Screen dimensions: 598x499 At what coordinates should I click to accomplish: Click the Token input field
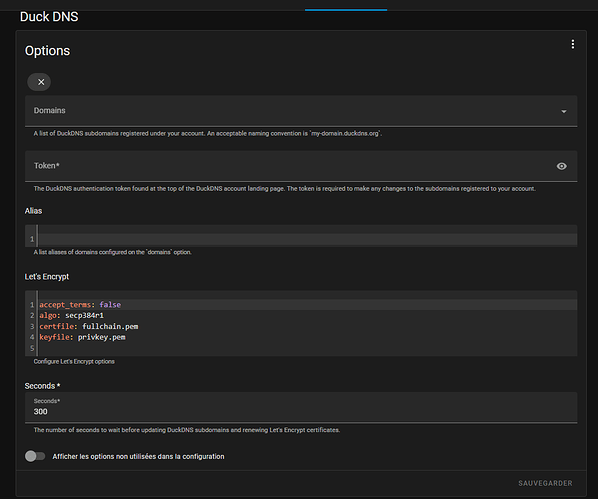pyautogui.click(x=301, y=166)
